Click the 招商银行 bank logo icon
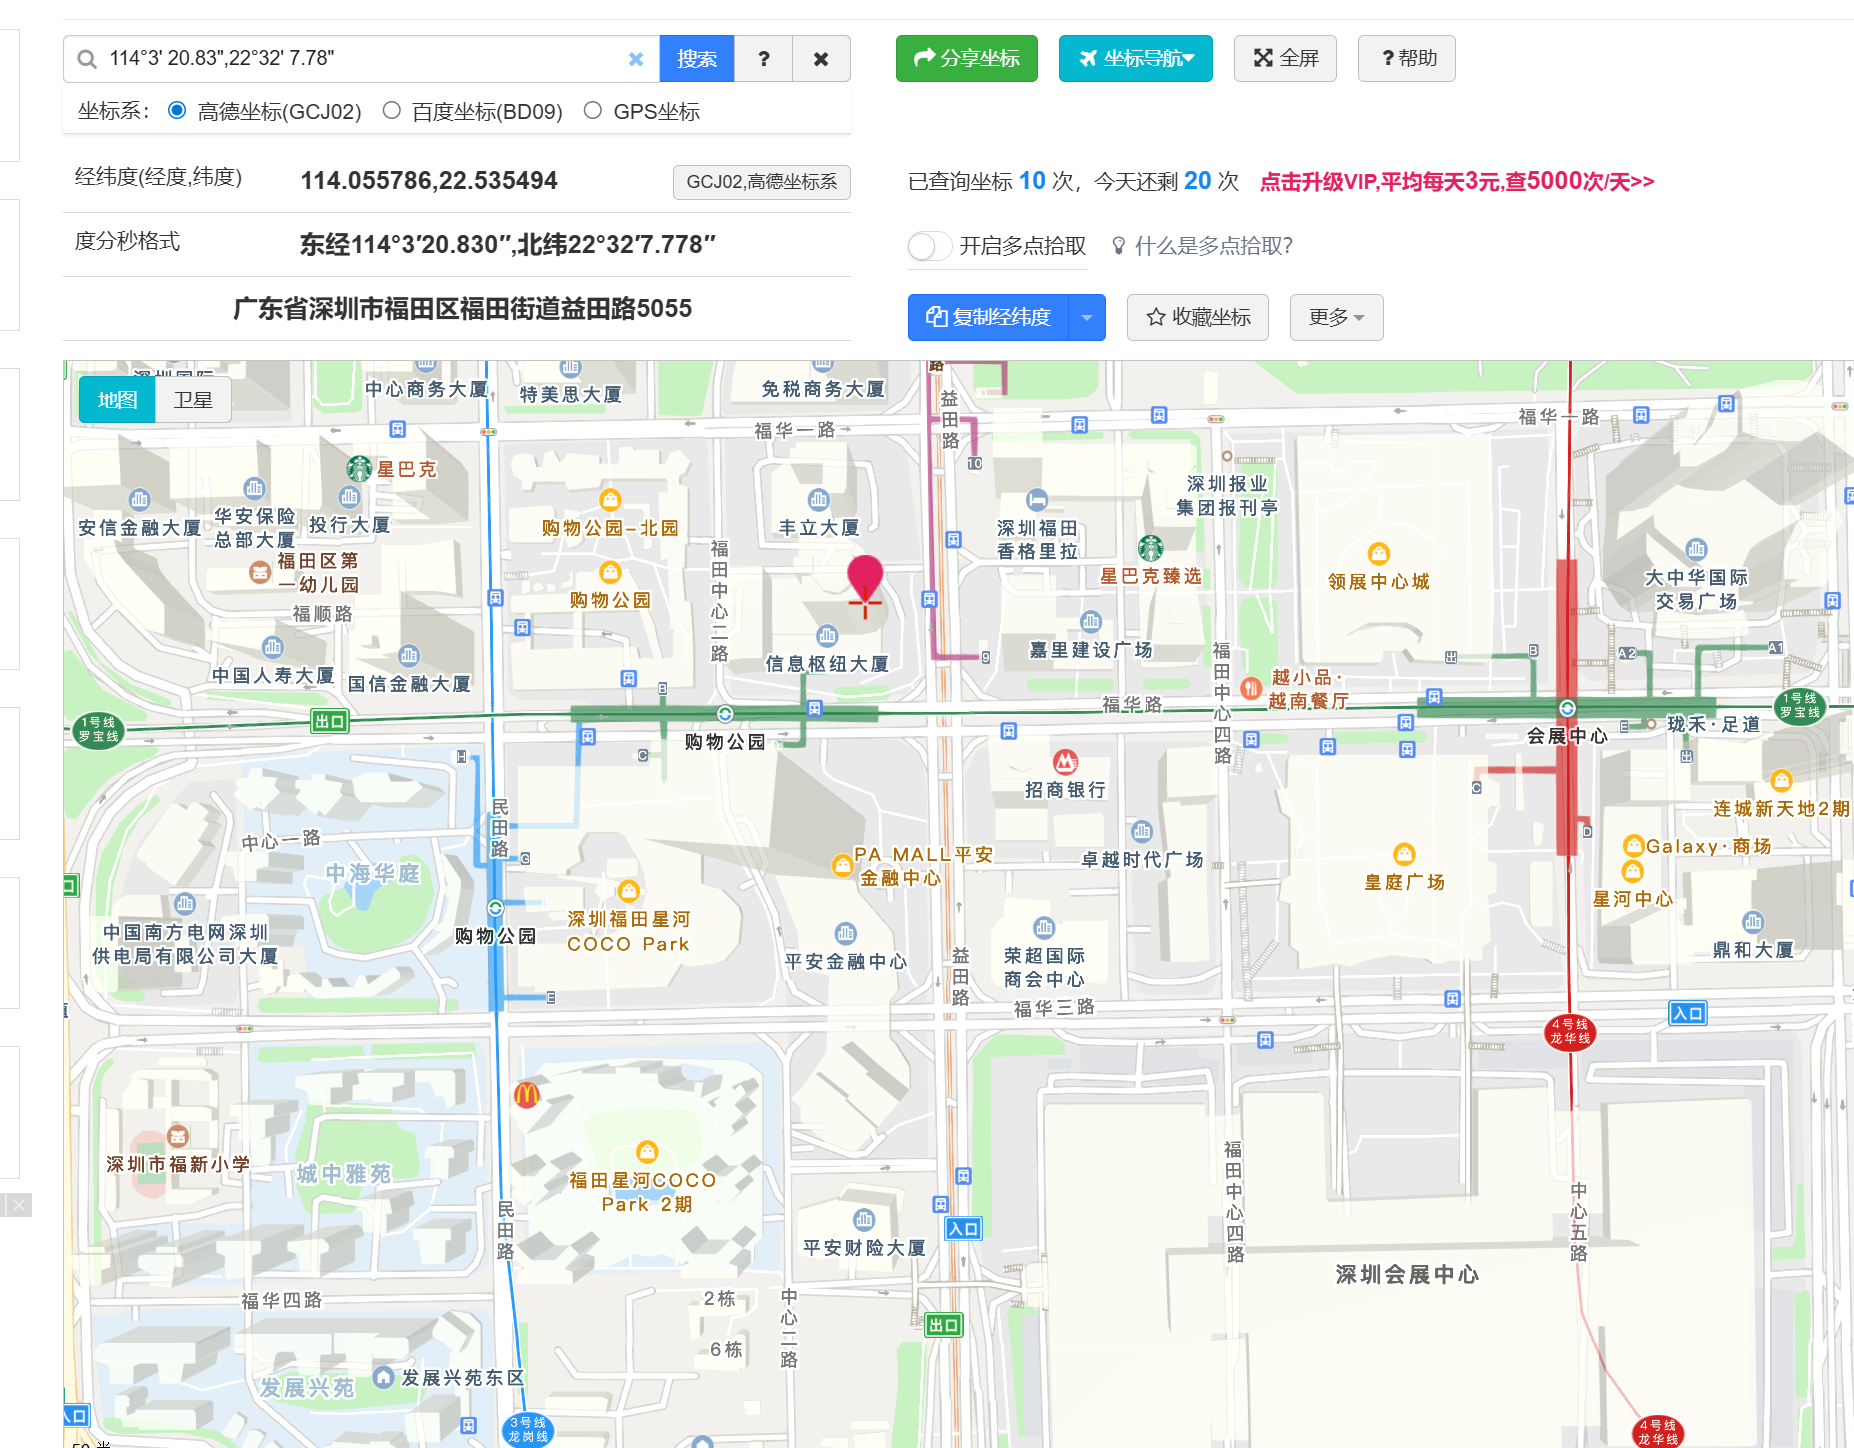 1065,762
